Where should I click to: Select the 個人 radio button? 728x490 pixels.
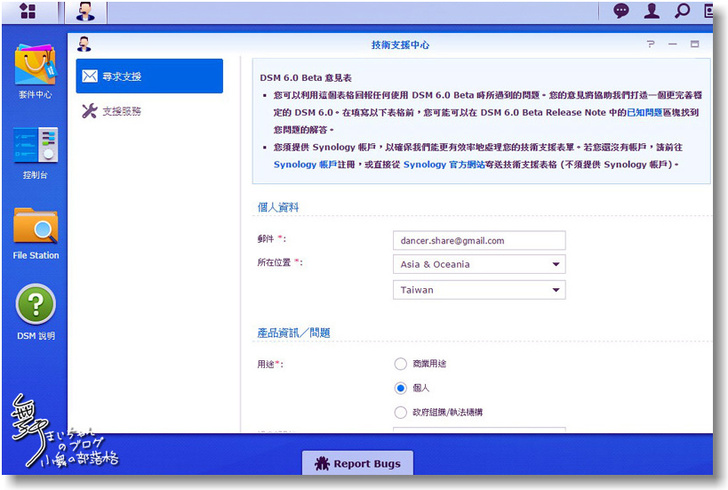pyautogui.click(x=400, y=388)
